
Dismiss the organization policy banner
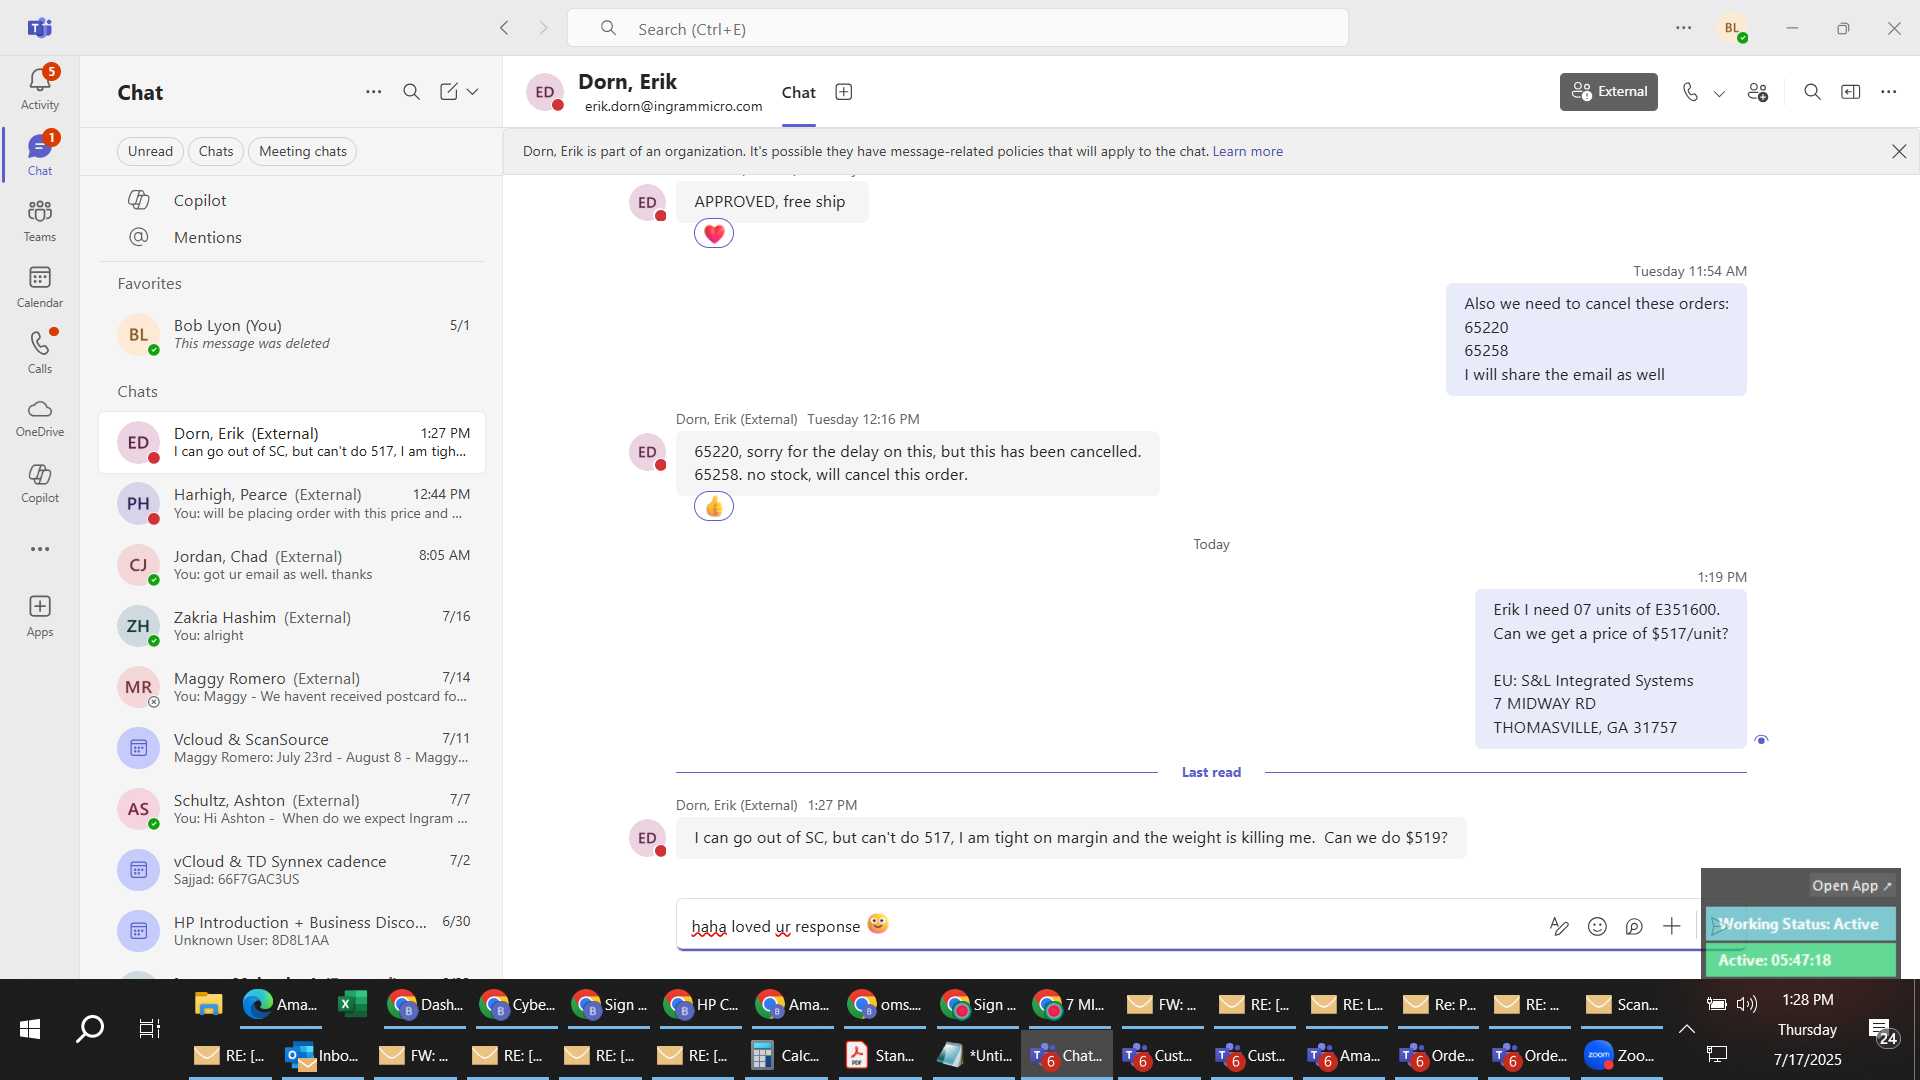[1899, 151]
